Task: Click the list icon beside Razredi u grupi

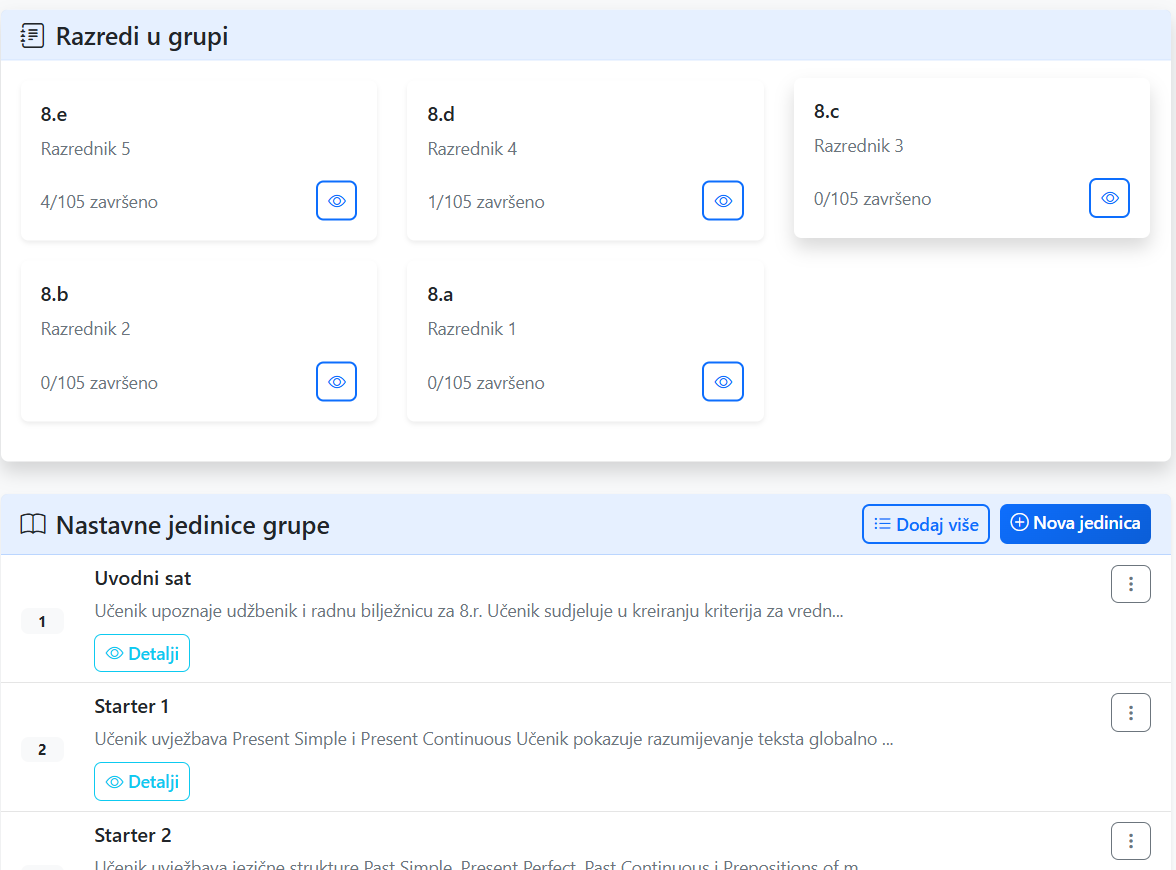Action: (32, 35)
